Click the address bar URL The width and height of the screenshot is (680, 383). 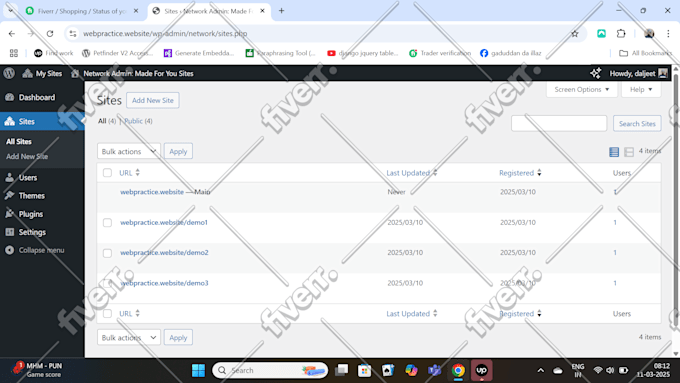tap(165, 33)
